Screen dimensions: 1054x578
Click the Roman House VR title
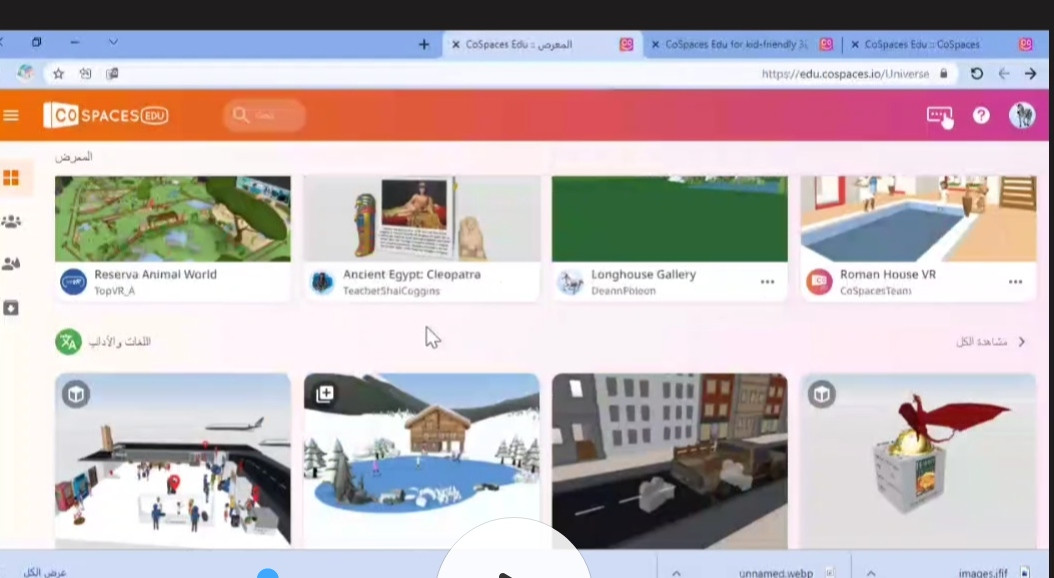coord(888,274)
